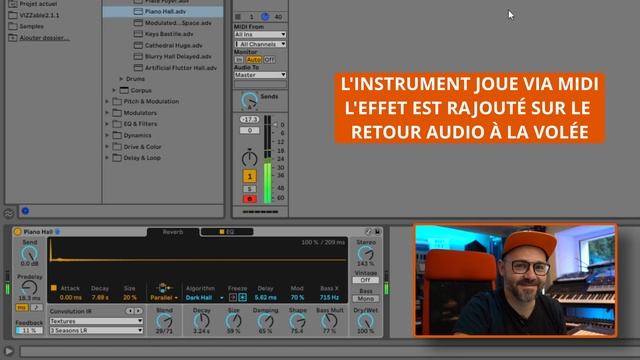Click the info view toggle icon
Screen dimensions: 640x360
click(8, 213)
